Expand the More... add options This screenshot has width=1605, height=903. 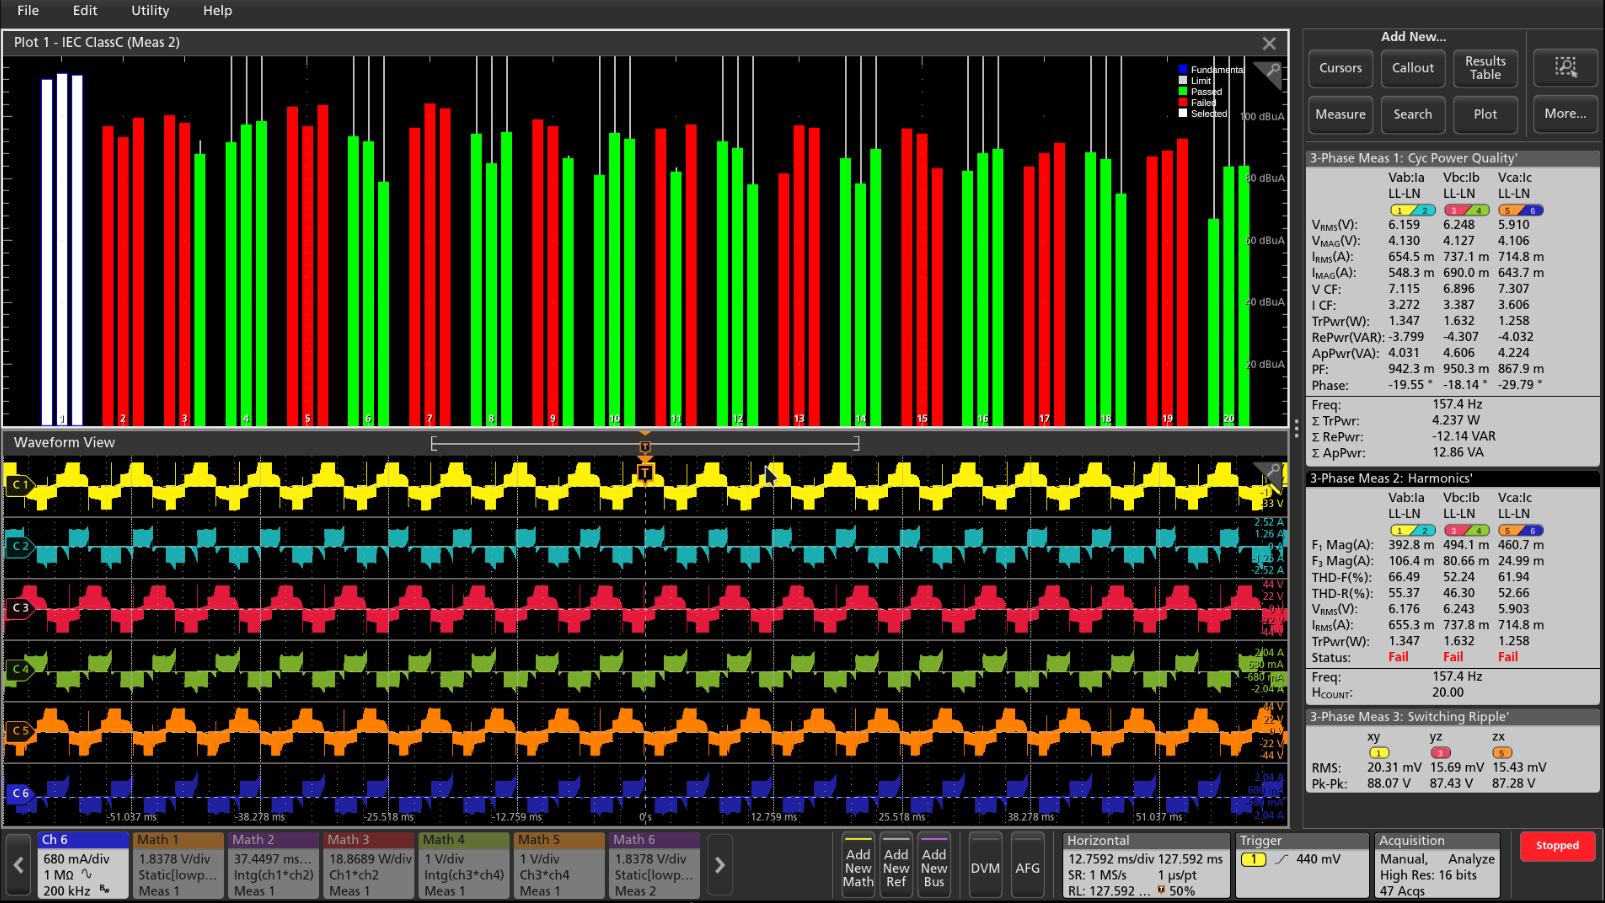coord(1565,114)
